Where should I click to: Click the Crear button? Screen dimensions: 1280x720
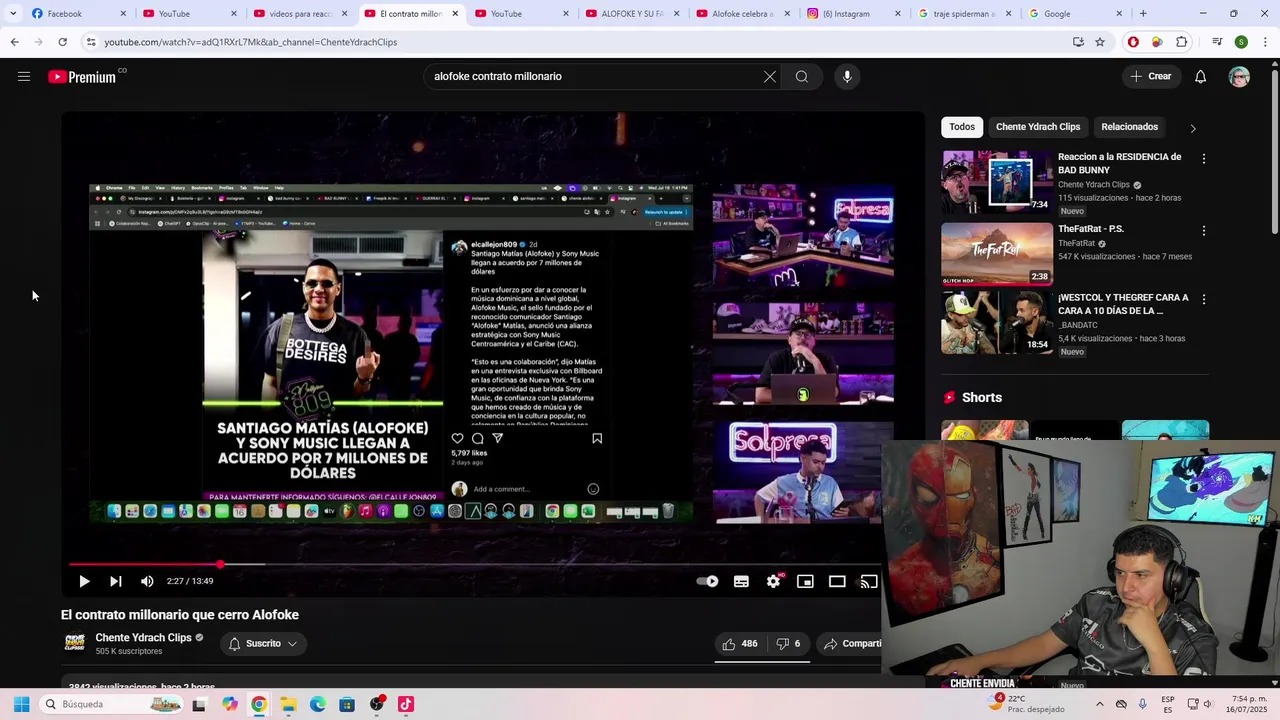(1150, 76)
